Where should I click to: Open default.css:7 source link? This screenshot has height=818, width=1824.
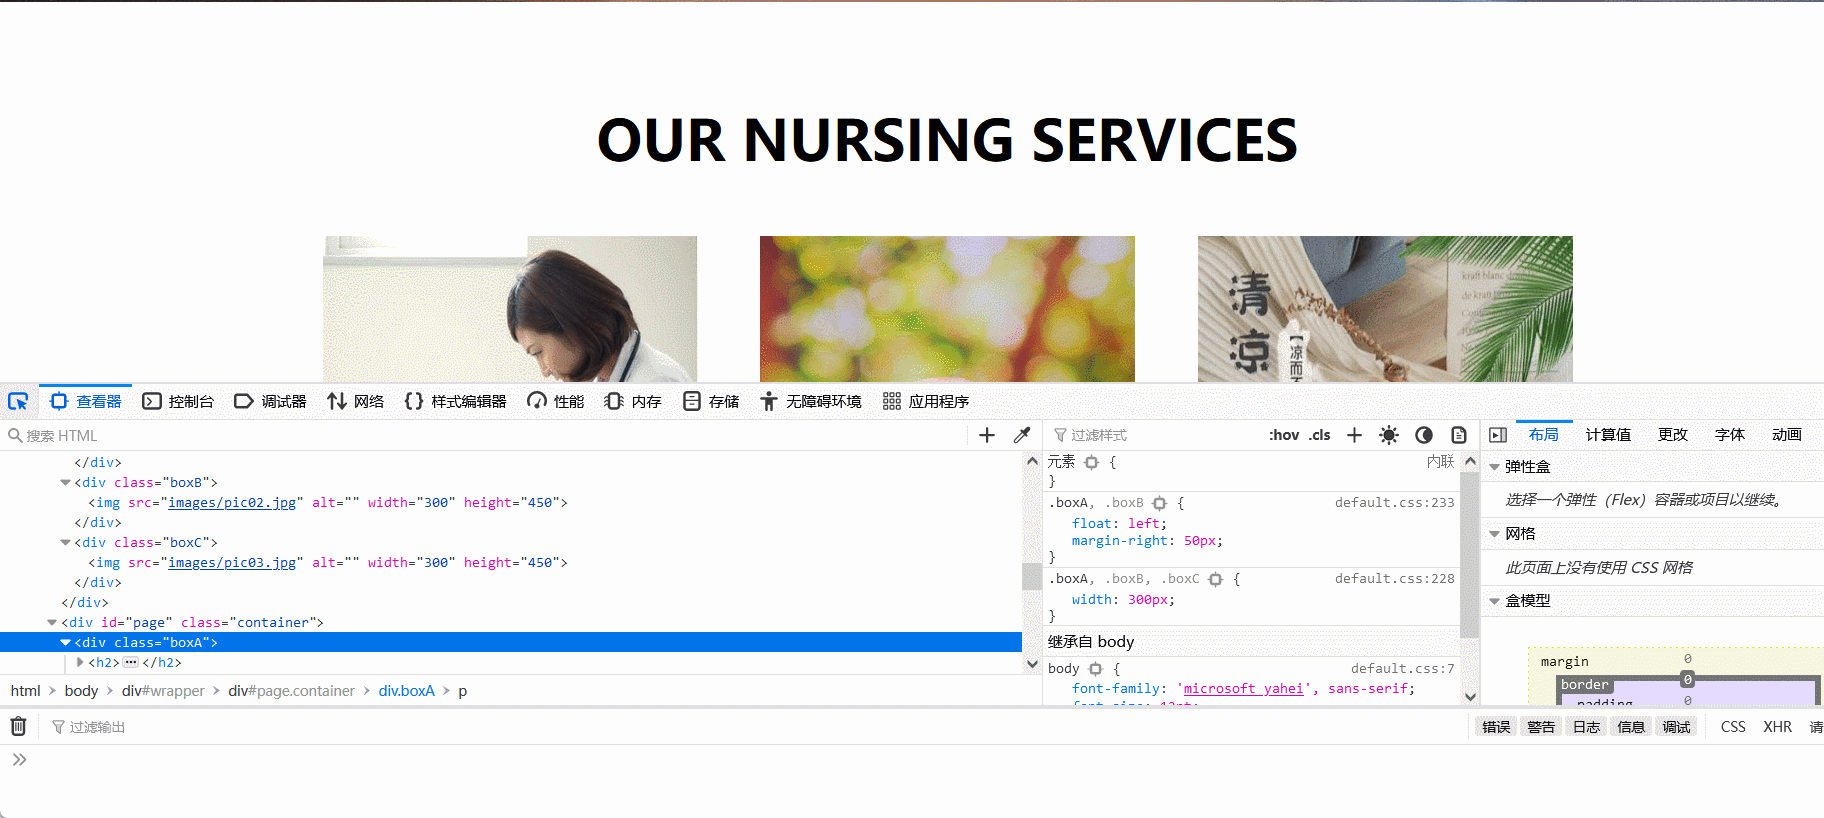(1403, 668)
